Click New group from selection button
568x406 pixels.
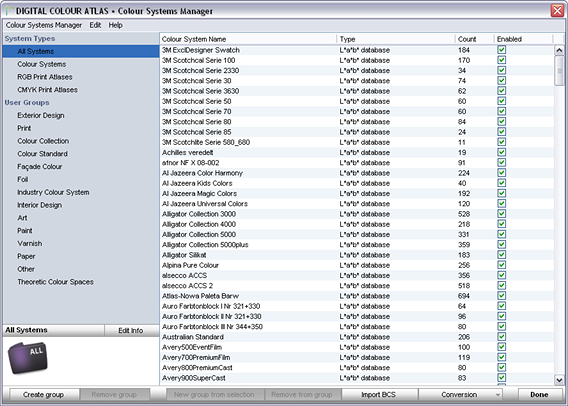(x=214, y=394)
